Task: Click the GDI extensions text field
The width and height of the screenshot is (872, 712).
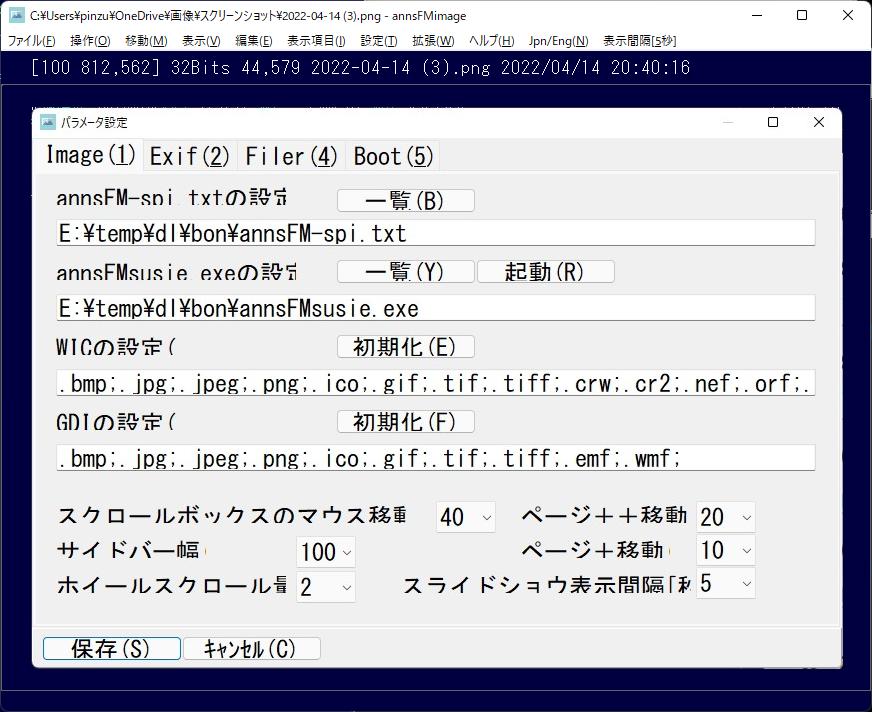Action: (435, 458)
